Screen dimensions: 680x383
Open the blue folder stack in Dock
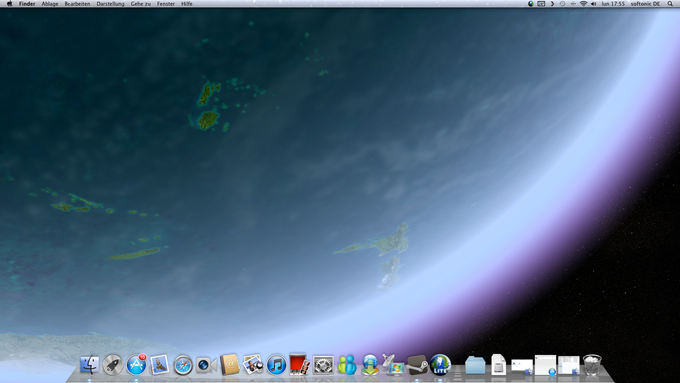475,365
